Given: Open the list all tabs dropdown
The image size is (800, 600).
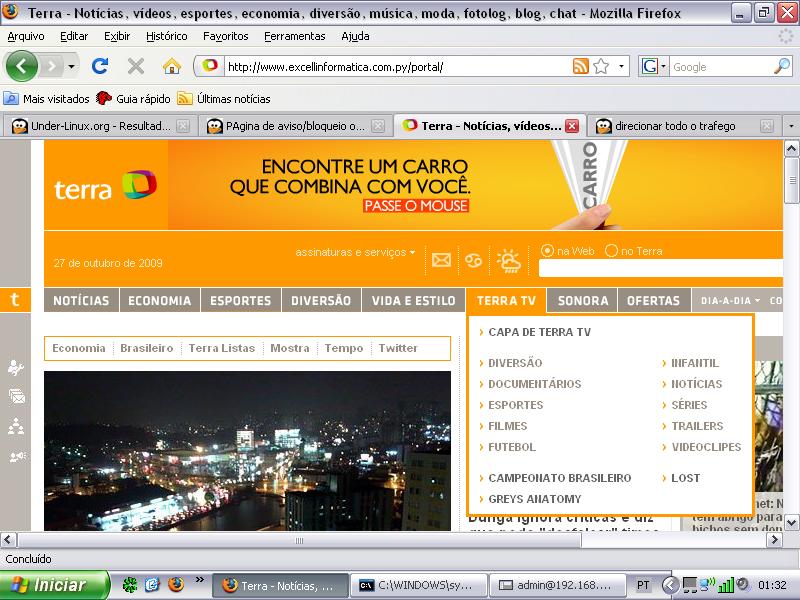Looking at the screenshot, I should click(x=791, y=126).
